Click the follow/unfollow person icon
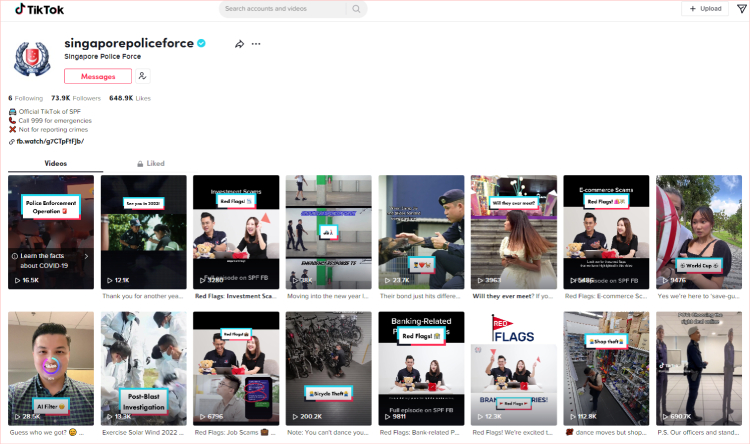Image resolution: width=750 pixels, height=444 pixels. [143, 76]
